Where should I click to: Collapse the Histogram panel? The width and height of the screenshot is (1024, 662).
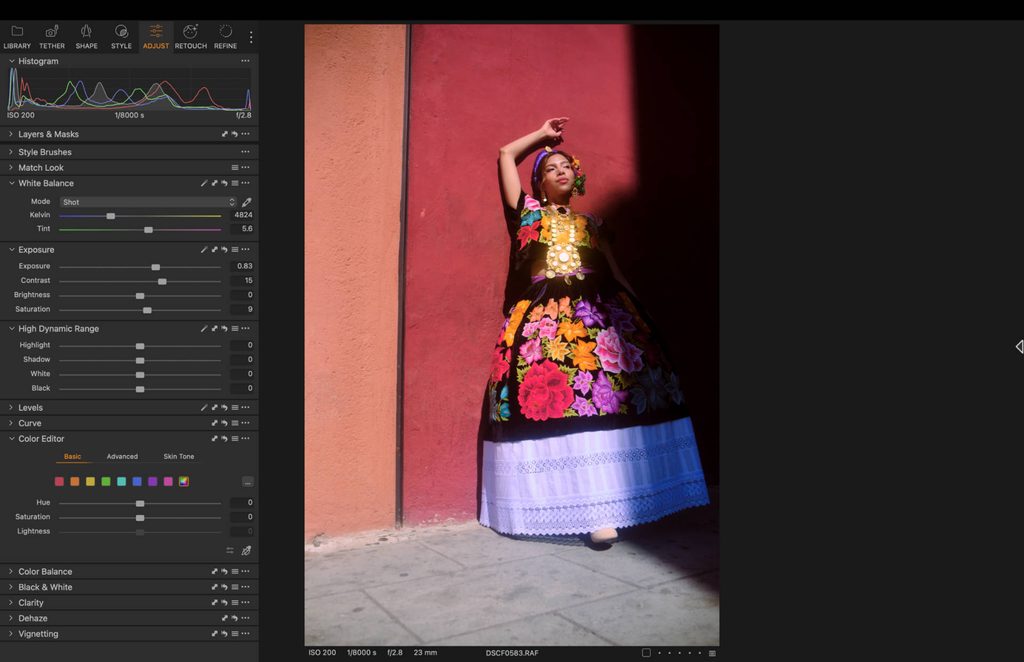coord(11,61)
